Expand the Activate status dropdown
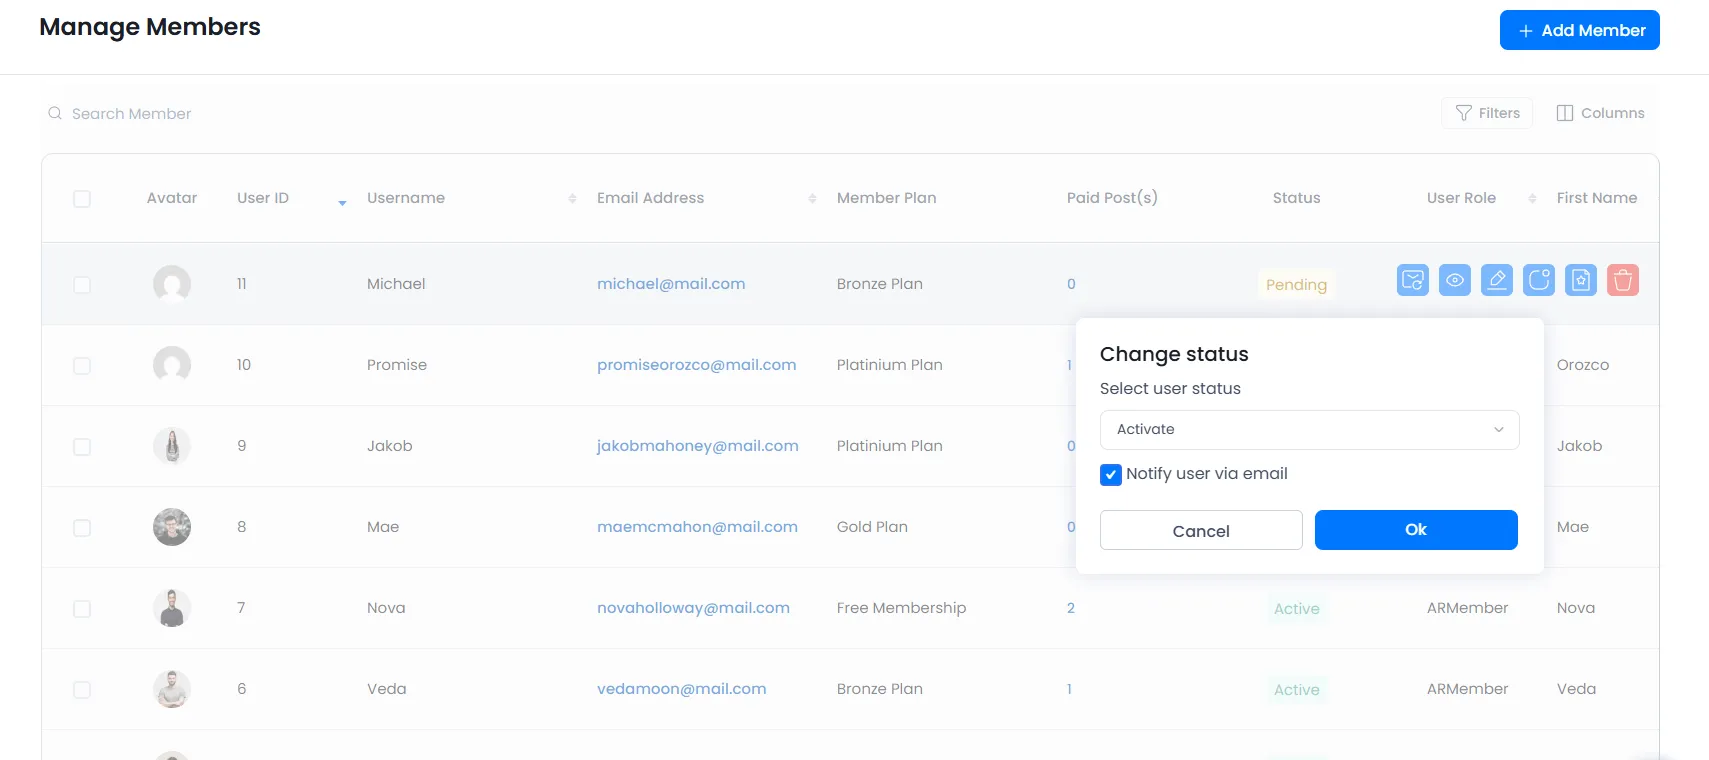The height and width of the screenshot is (760, 1709). (x=1308, y=430)
